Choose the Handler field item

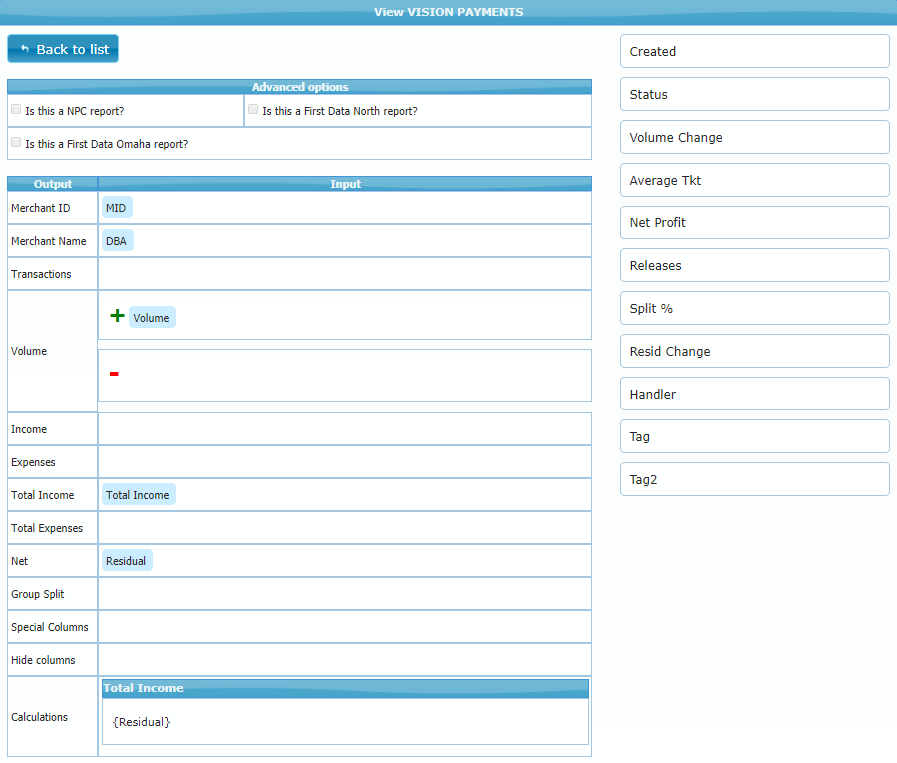point(754,394)
